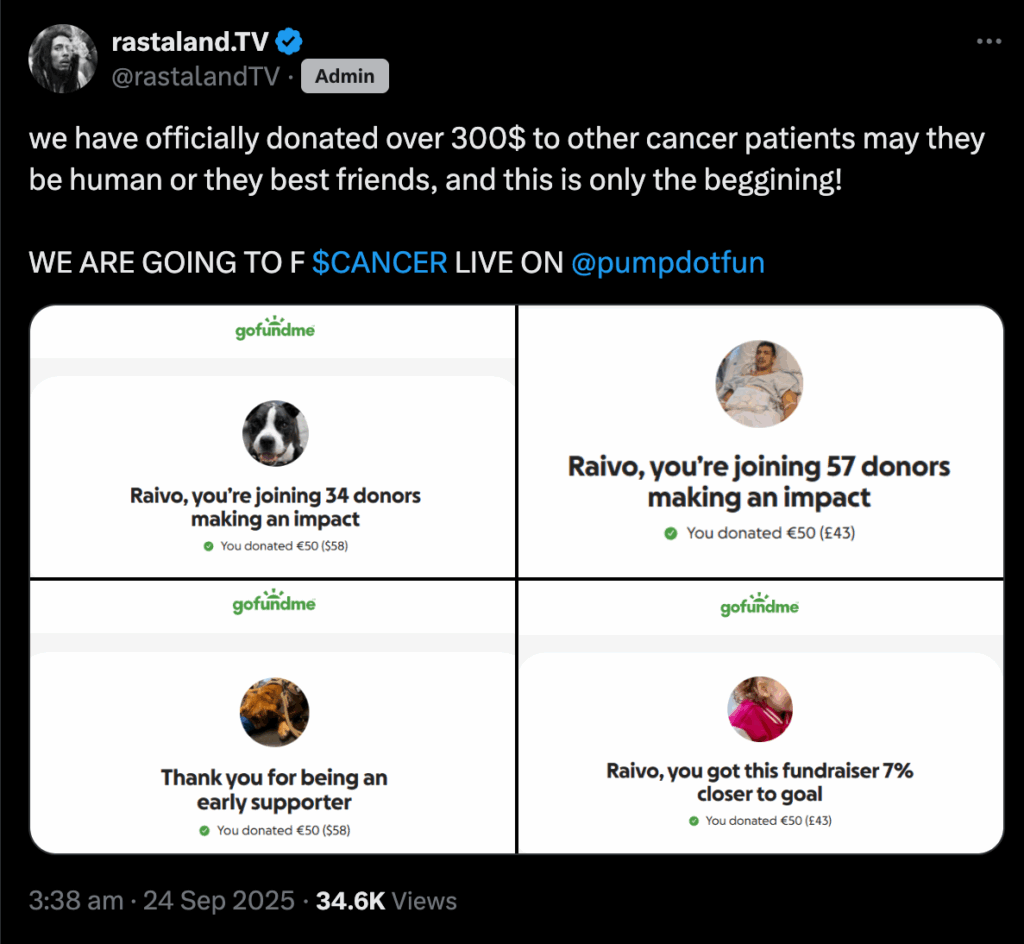Click the gofundme logo above the 7% closer message
The height and width of the screenshot is (944, 1024).
pyautogui.click(x=760, y=605)
